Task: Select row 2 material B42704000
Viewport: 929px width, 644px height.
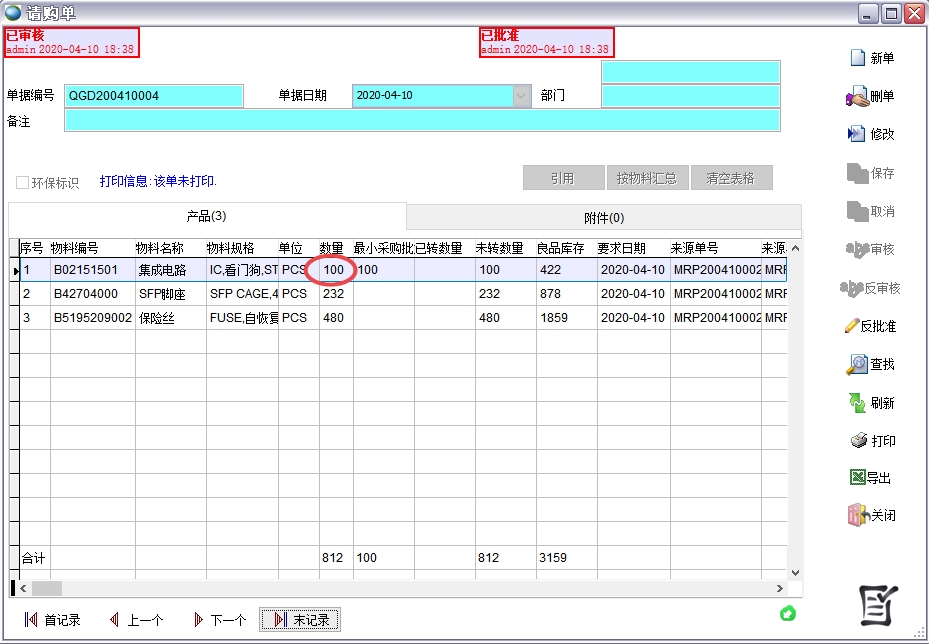Action: pyautogui.click(x=84, y=294)
